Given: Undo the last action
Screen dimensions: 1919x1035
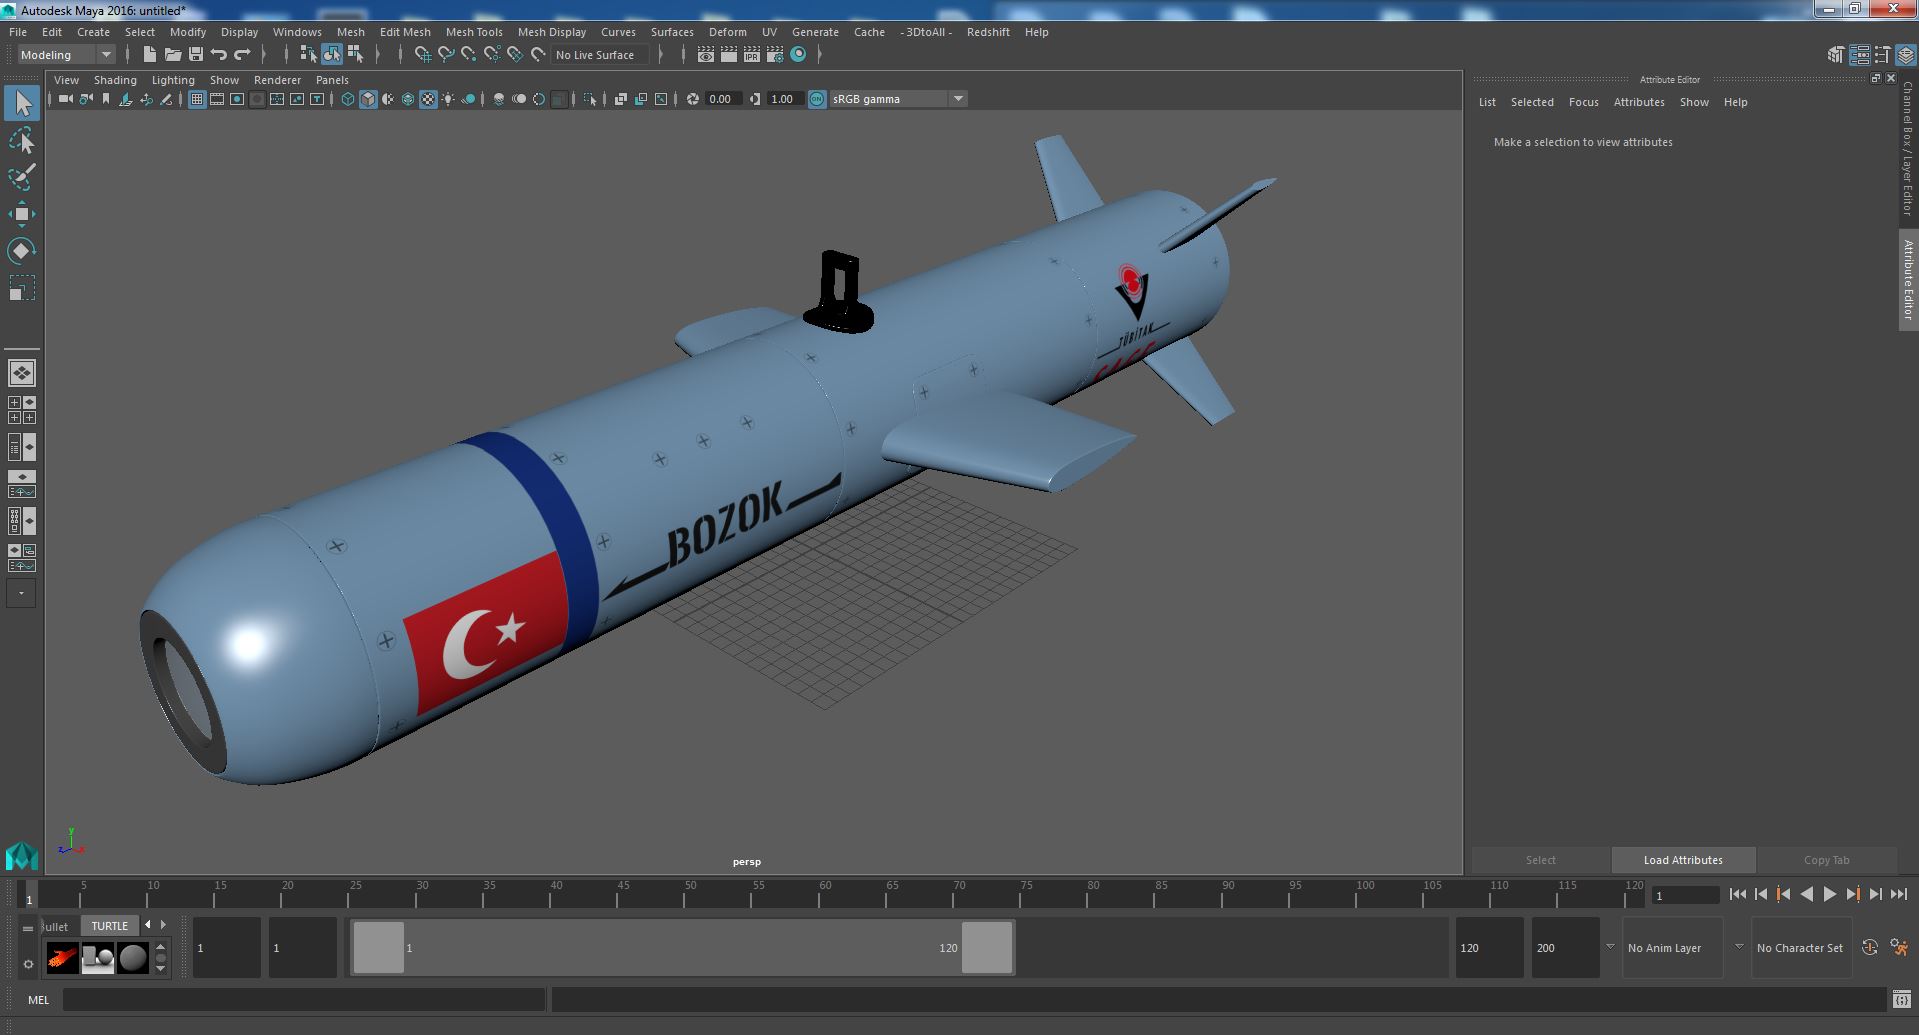Looking at the screenshot, I should [x=219, y=55].
